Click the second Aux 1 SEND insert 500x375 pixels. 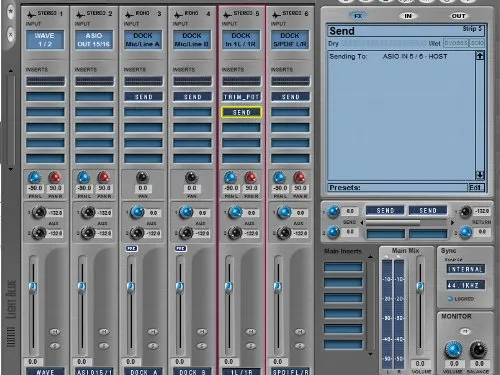click(x=428, y=210)
